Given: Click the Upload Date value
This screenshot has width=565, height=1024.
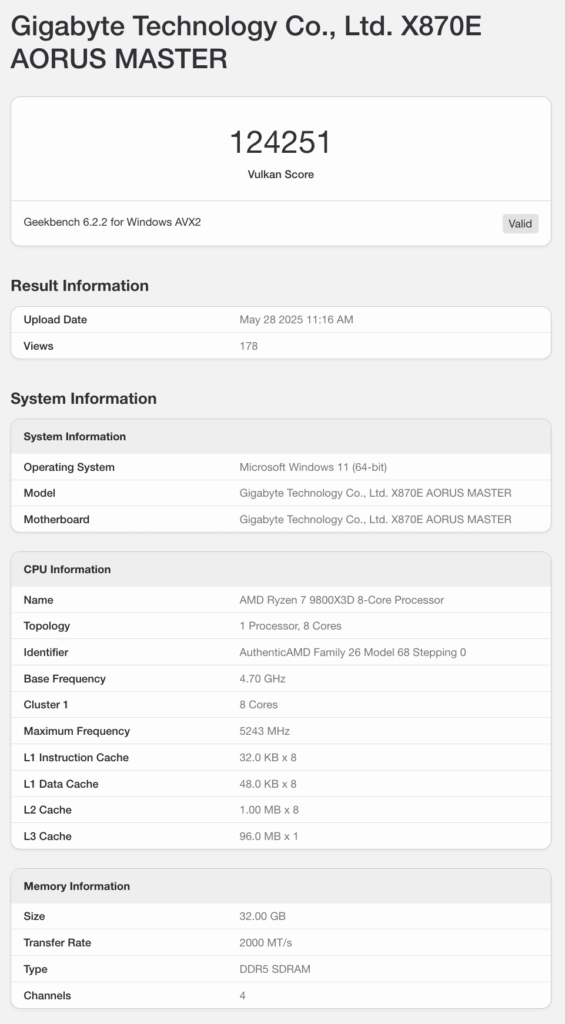Looking at the screenshot, I should (x=297, y=319).
